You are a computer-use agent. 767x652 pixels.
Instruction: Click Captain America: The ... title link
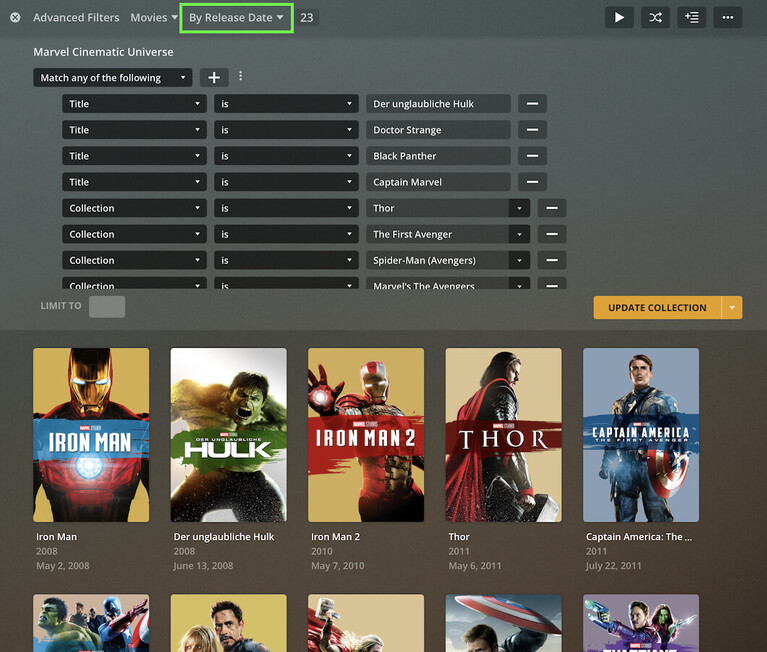coord(639,537)
